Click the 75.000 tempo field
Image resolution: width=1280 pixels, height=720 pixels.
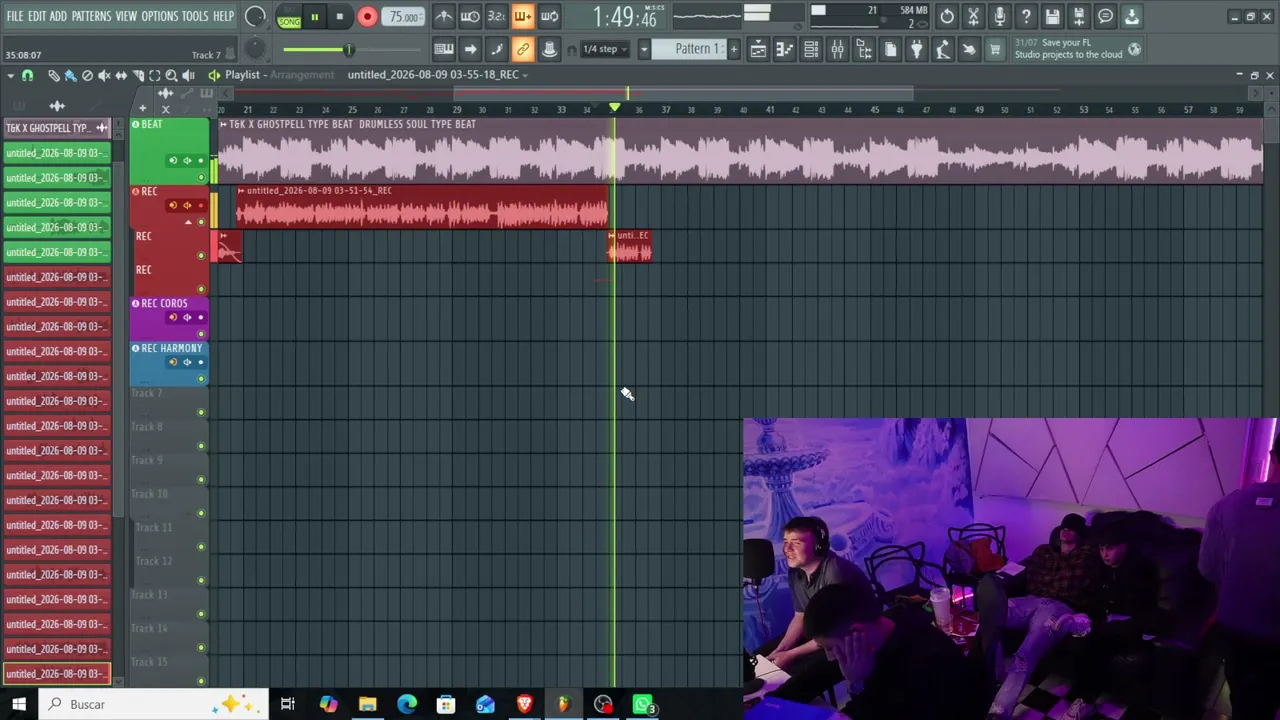404,17
